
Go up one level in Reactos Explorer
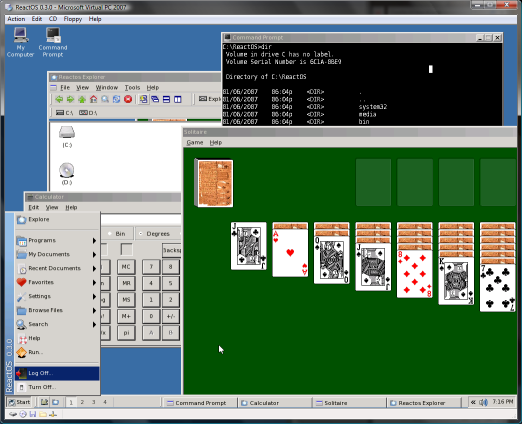coord(82,99)
